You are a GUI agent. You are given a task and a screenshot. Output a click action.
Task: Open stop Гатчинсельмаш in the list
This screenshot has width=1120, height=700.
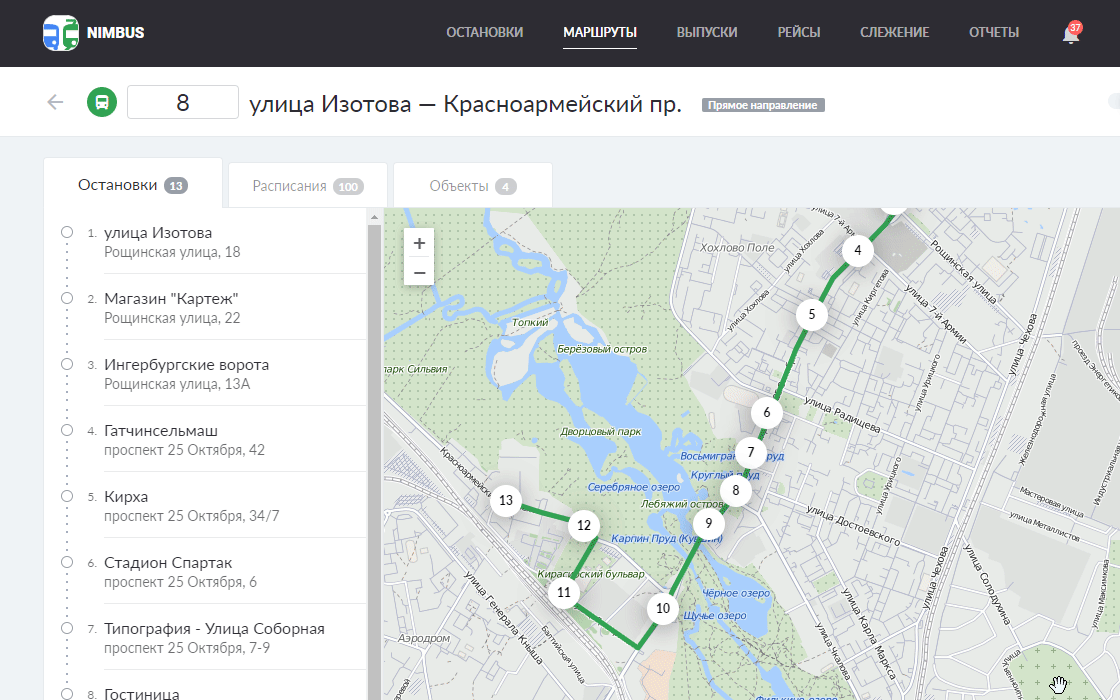click(x=161, y=431)
